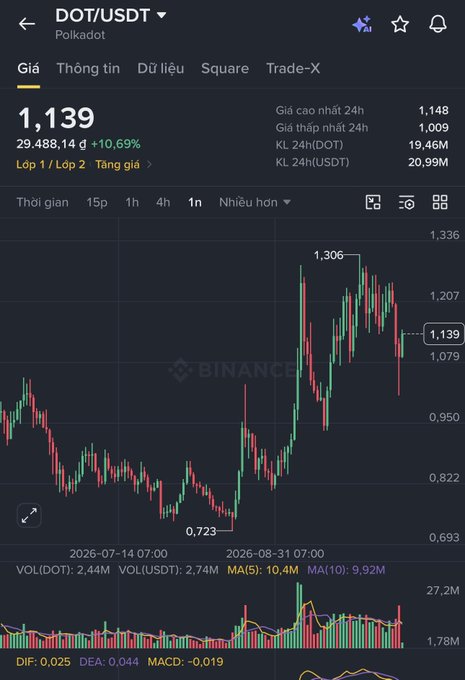The height and width of the screenshot is (680, 465).
Task: Tap the KL 24h(USDT) value 20,99M
Action: [428, 162]
